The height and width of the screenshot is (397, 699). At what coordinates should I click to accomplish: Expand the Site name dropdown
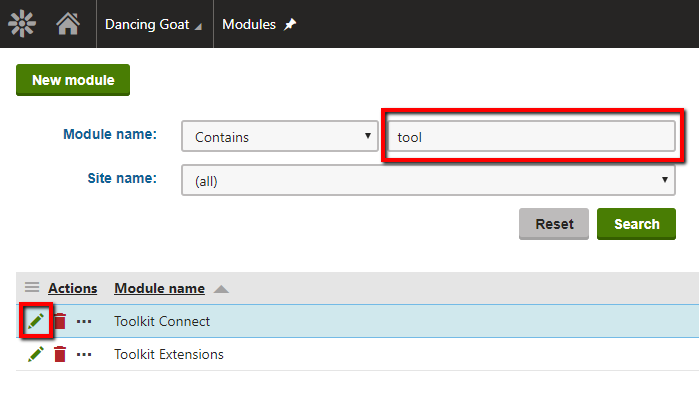point(428,180)
